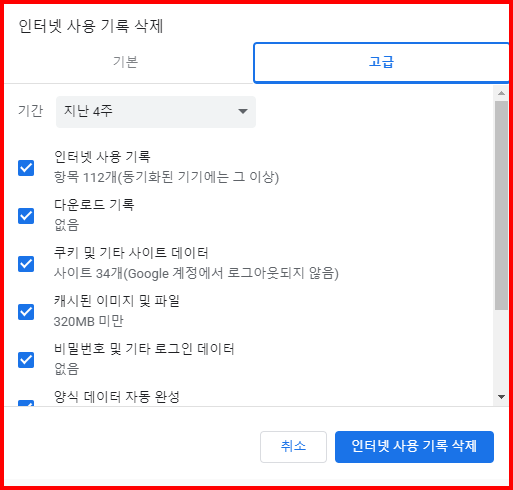Click the scrollbar up arrow

point(501,93)
